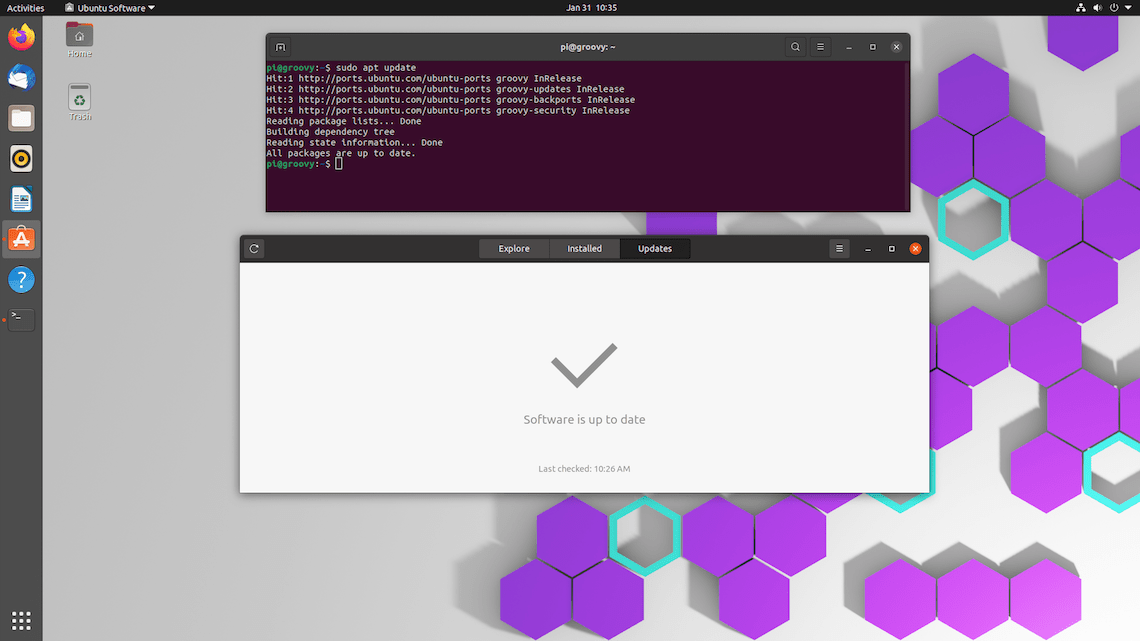Open the Home folder desktop icon
The width and height of the screenshot is (1140, 641).
point(79,40)
